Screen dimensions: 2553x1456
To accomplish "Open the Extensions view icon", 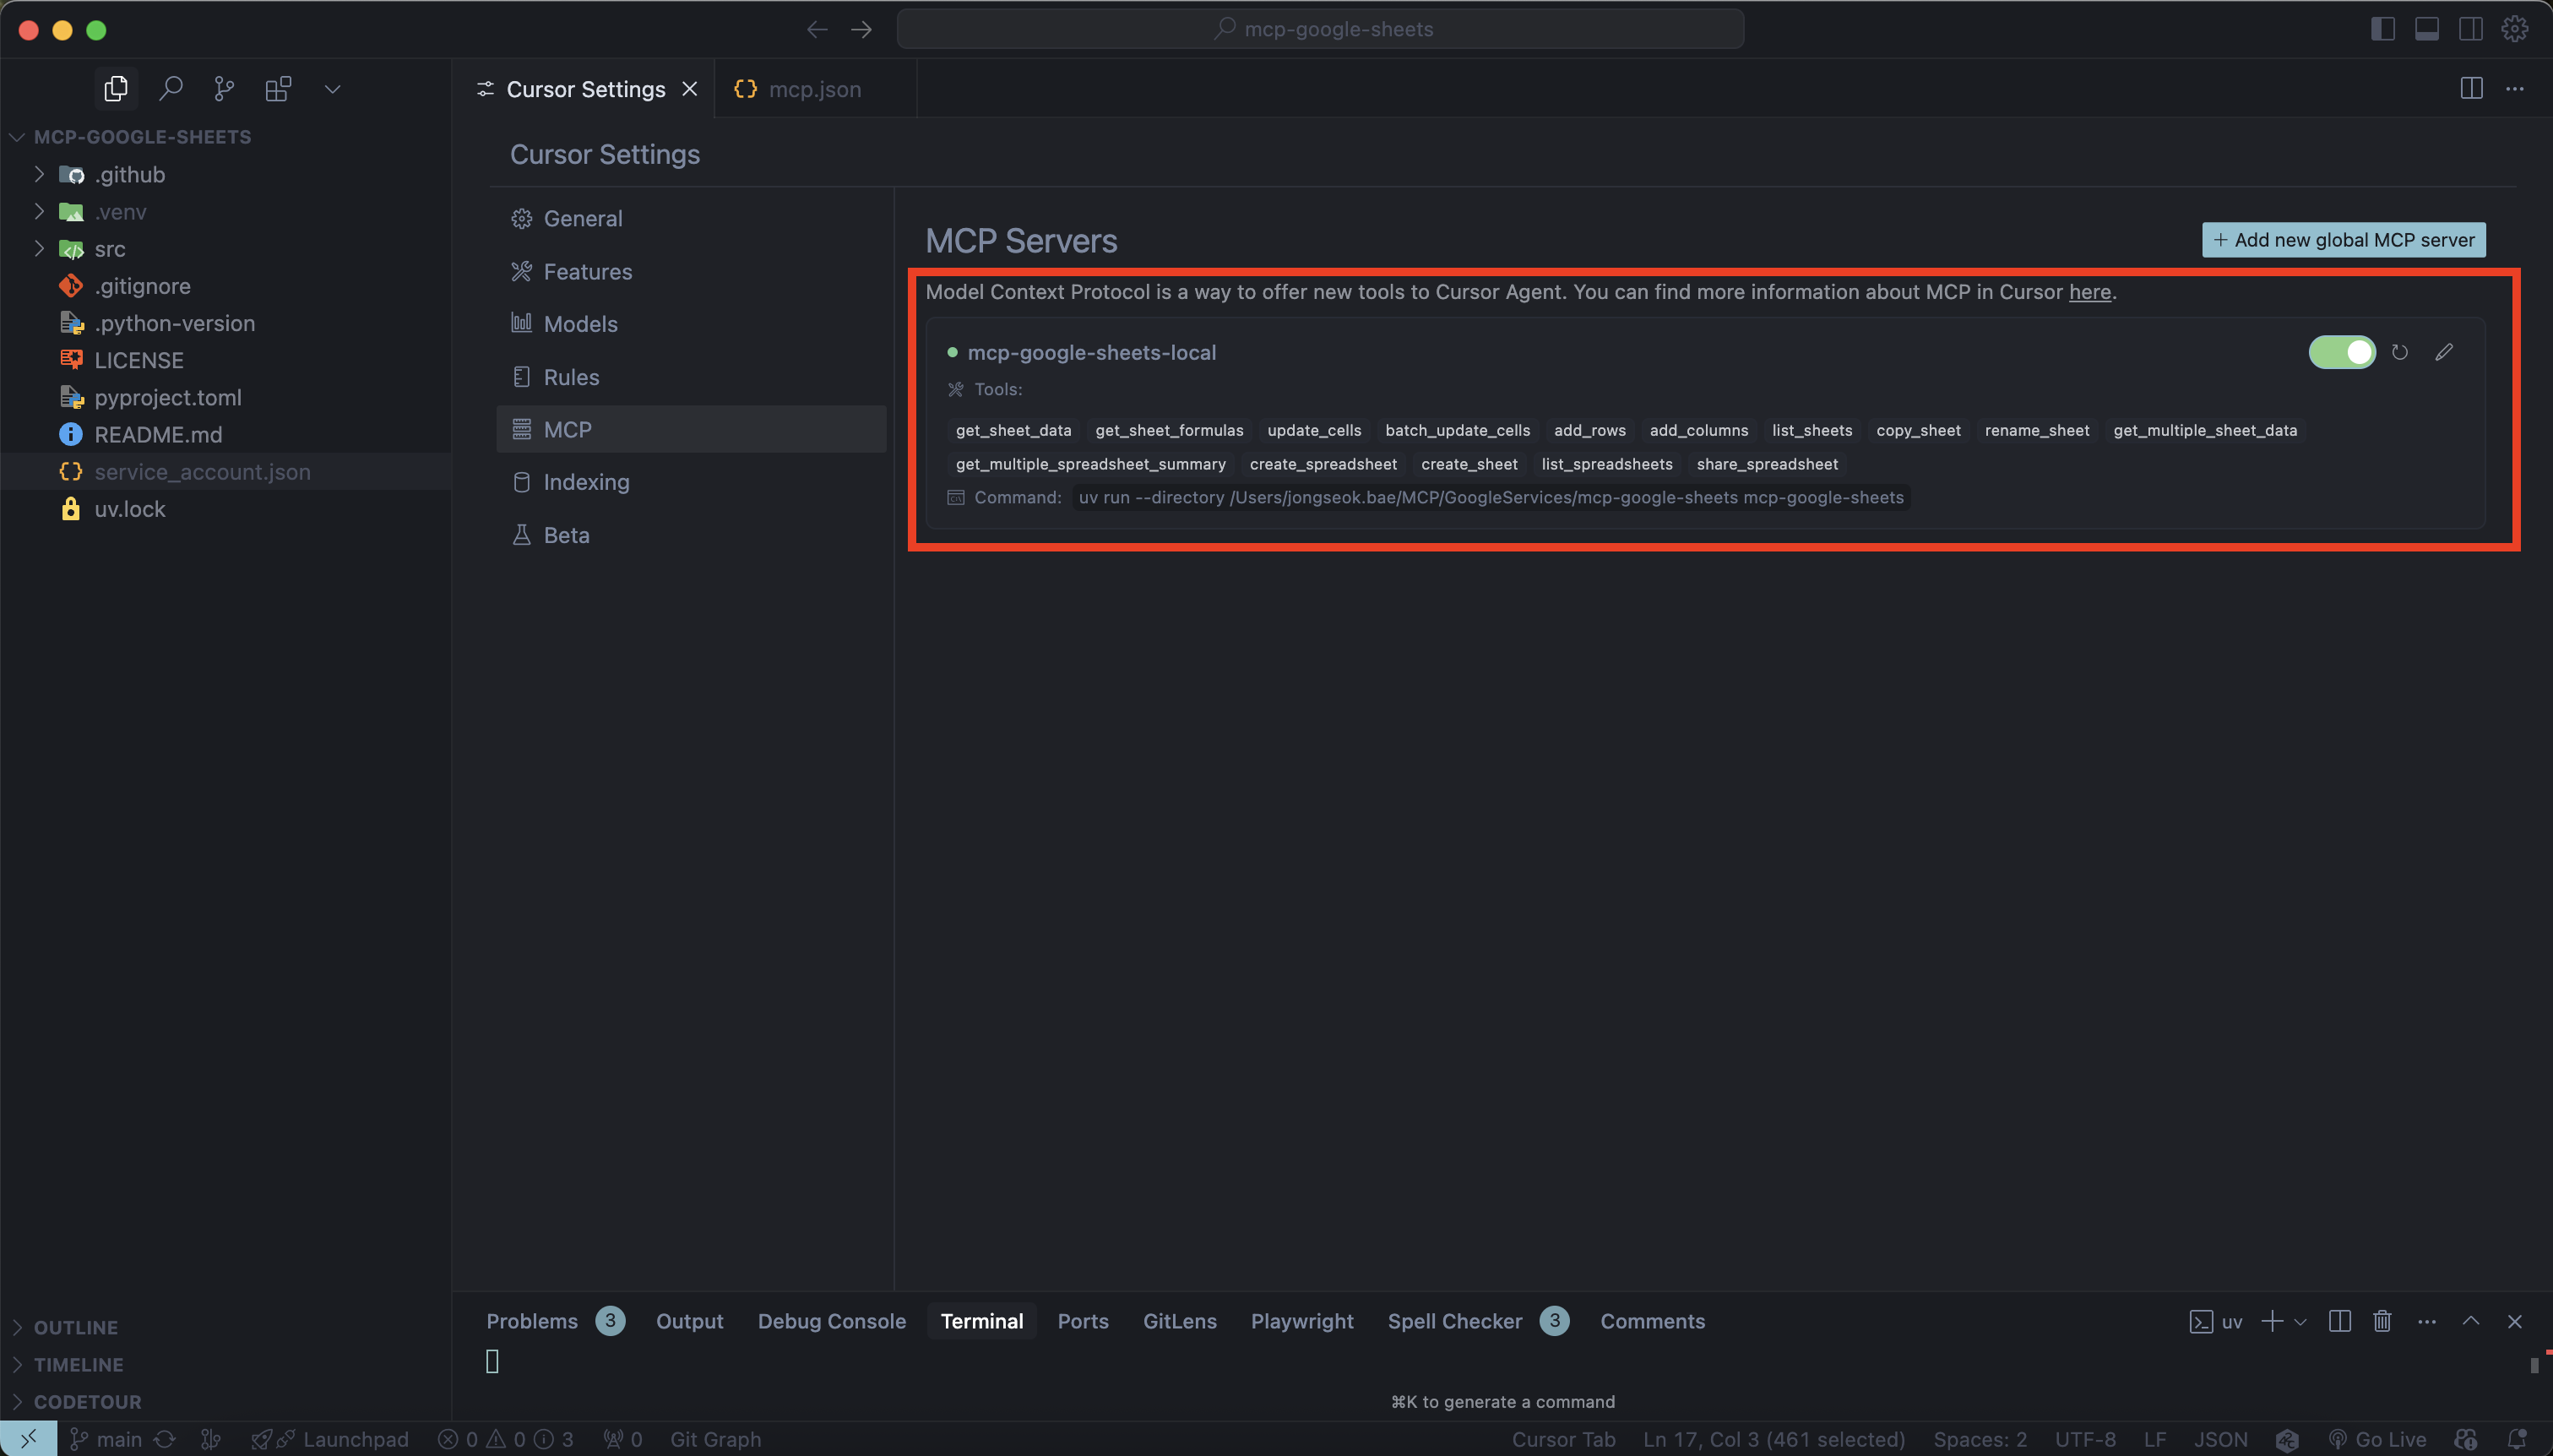I will pyautogui.click(x=278, y=89).
